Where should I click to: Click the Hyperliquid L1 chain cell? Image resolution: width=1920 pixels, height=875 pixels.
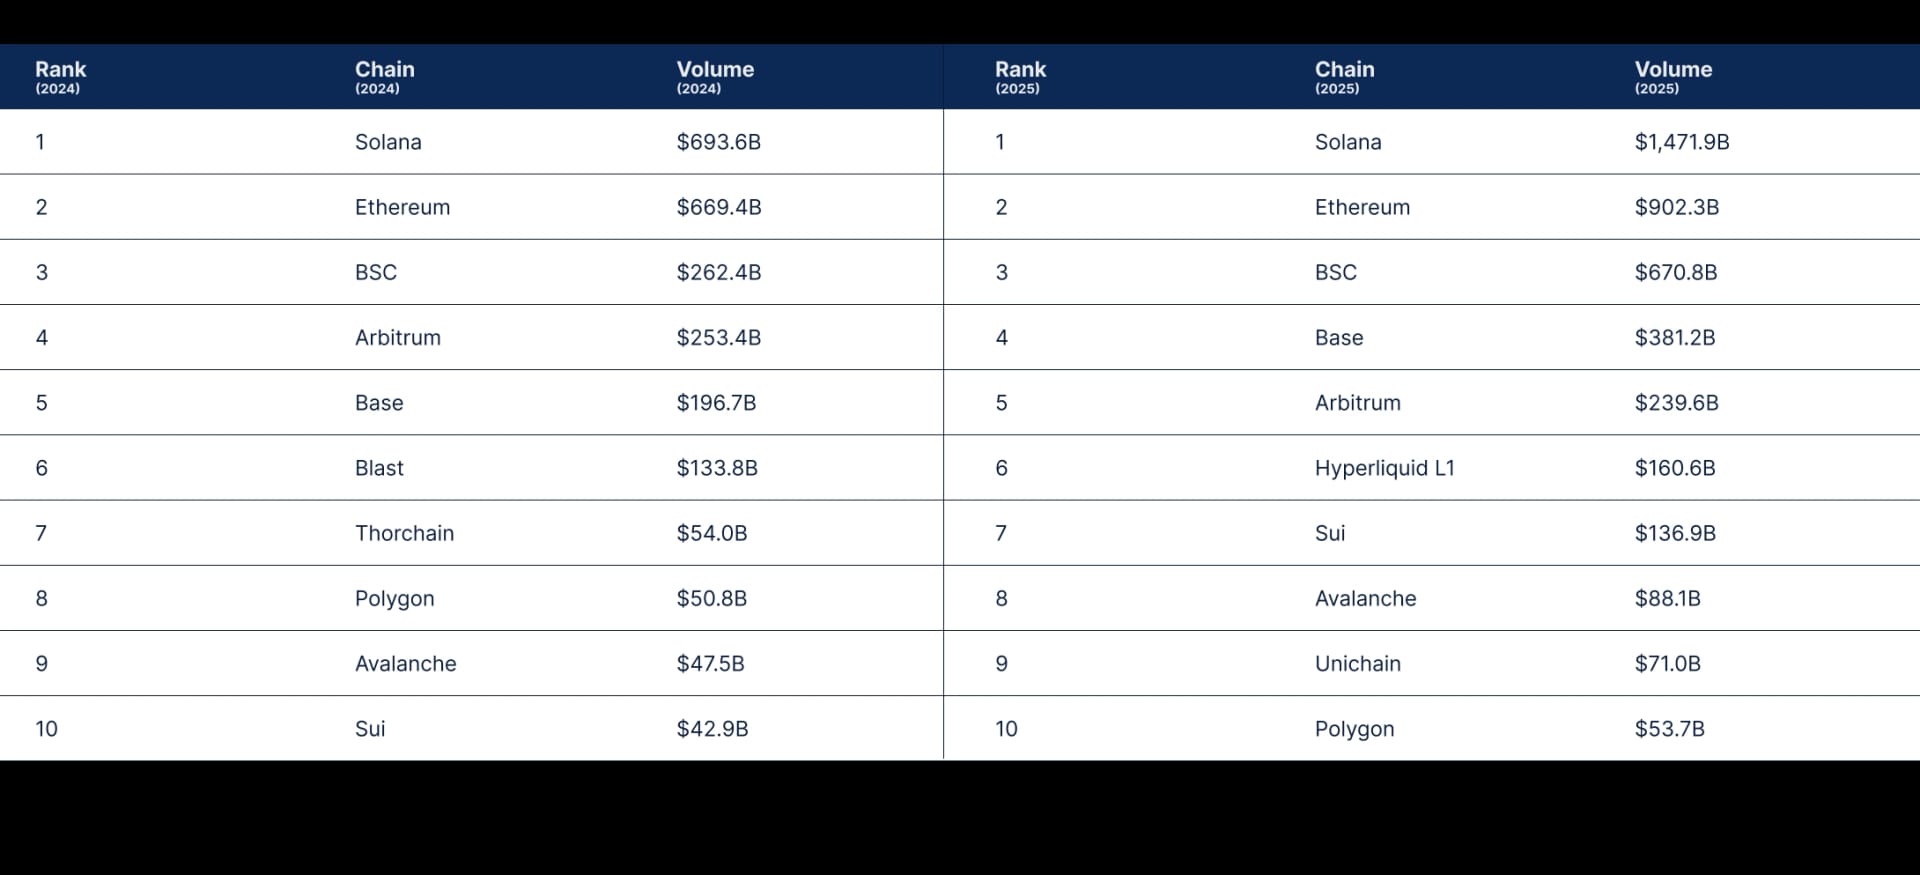pyautogui.click(x=1384, y=468)
